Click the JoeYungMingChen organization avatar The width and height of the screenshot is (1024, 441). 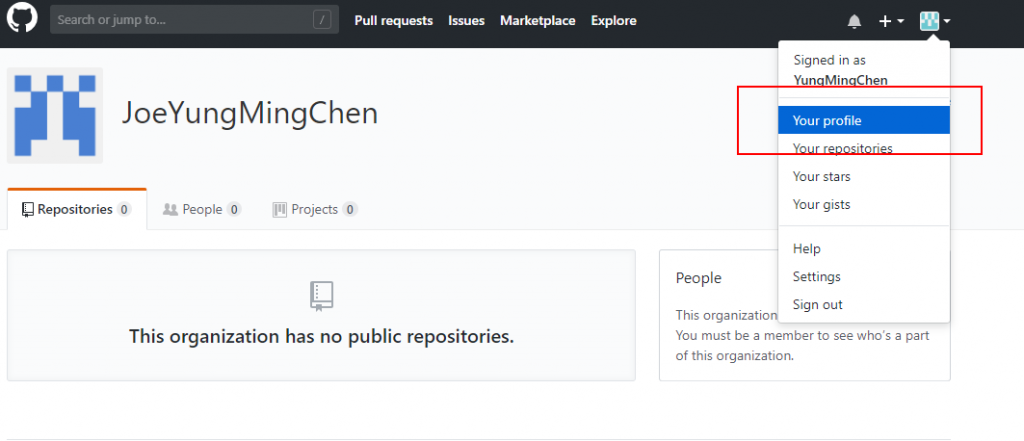55,115
